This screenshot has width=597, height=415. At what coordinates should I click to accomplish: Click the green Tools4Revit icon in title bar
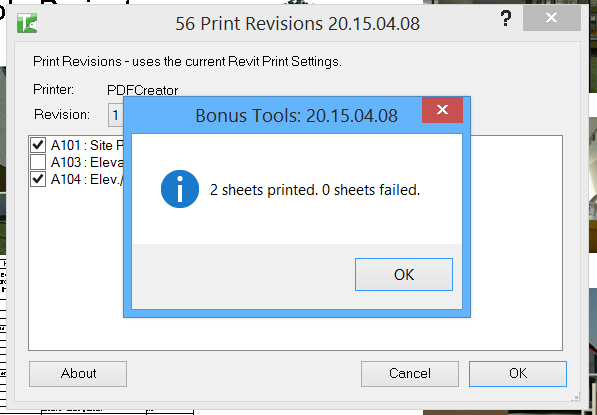27,23
